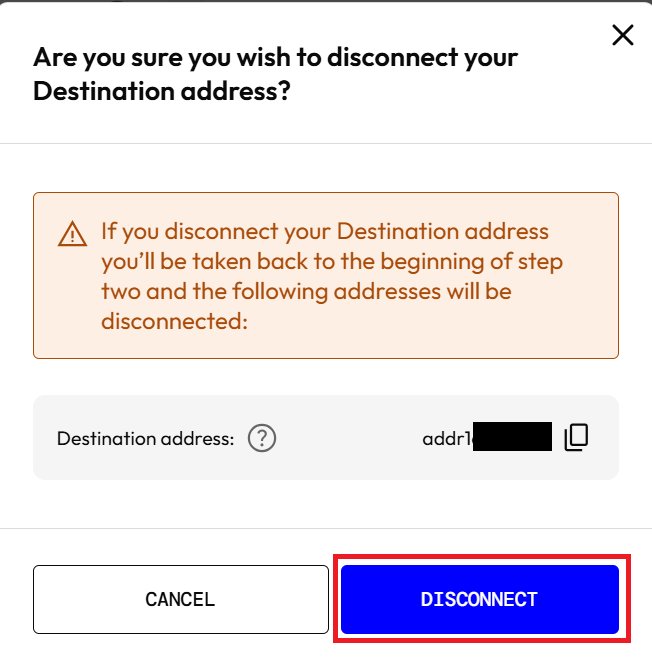The height and width of the screenshot is (666, 652).
Task: Click the orange warning triangle icon
Action: point(72,234)
